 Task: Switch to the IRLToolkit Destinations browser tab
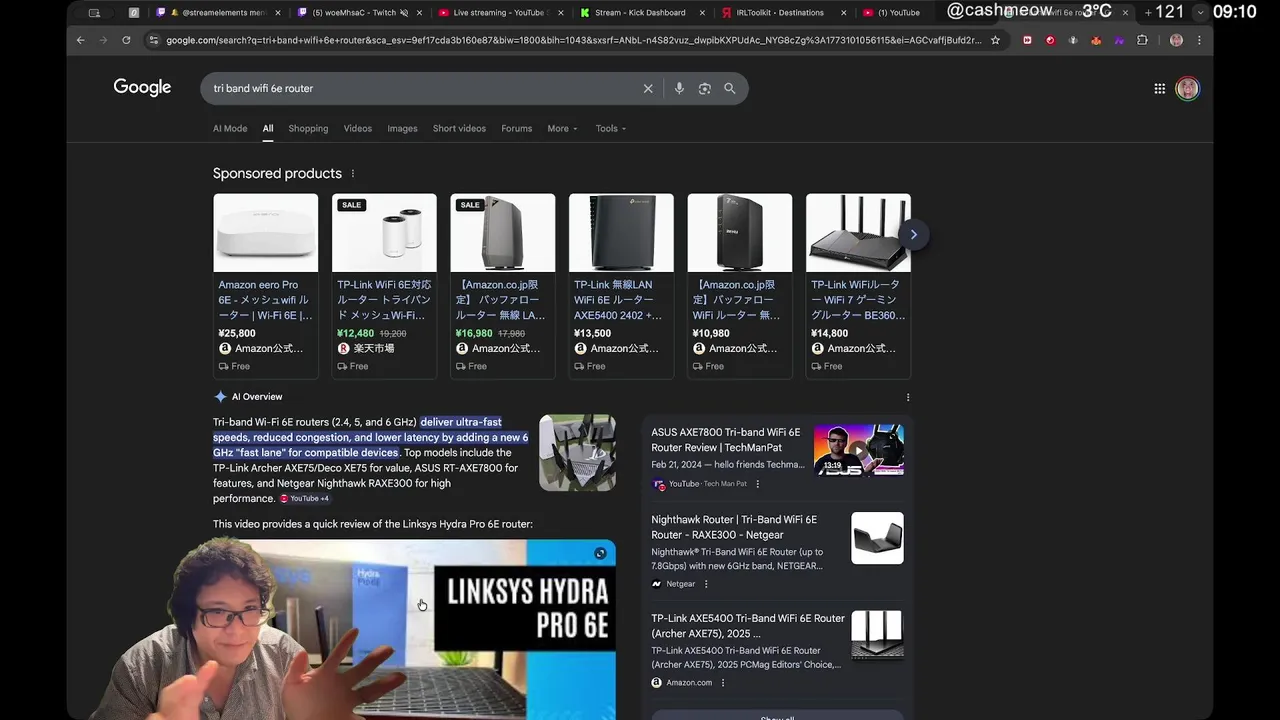pyautogui.click(x=782, y=13)
